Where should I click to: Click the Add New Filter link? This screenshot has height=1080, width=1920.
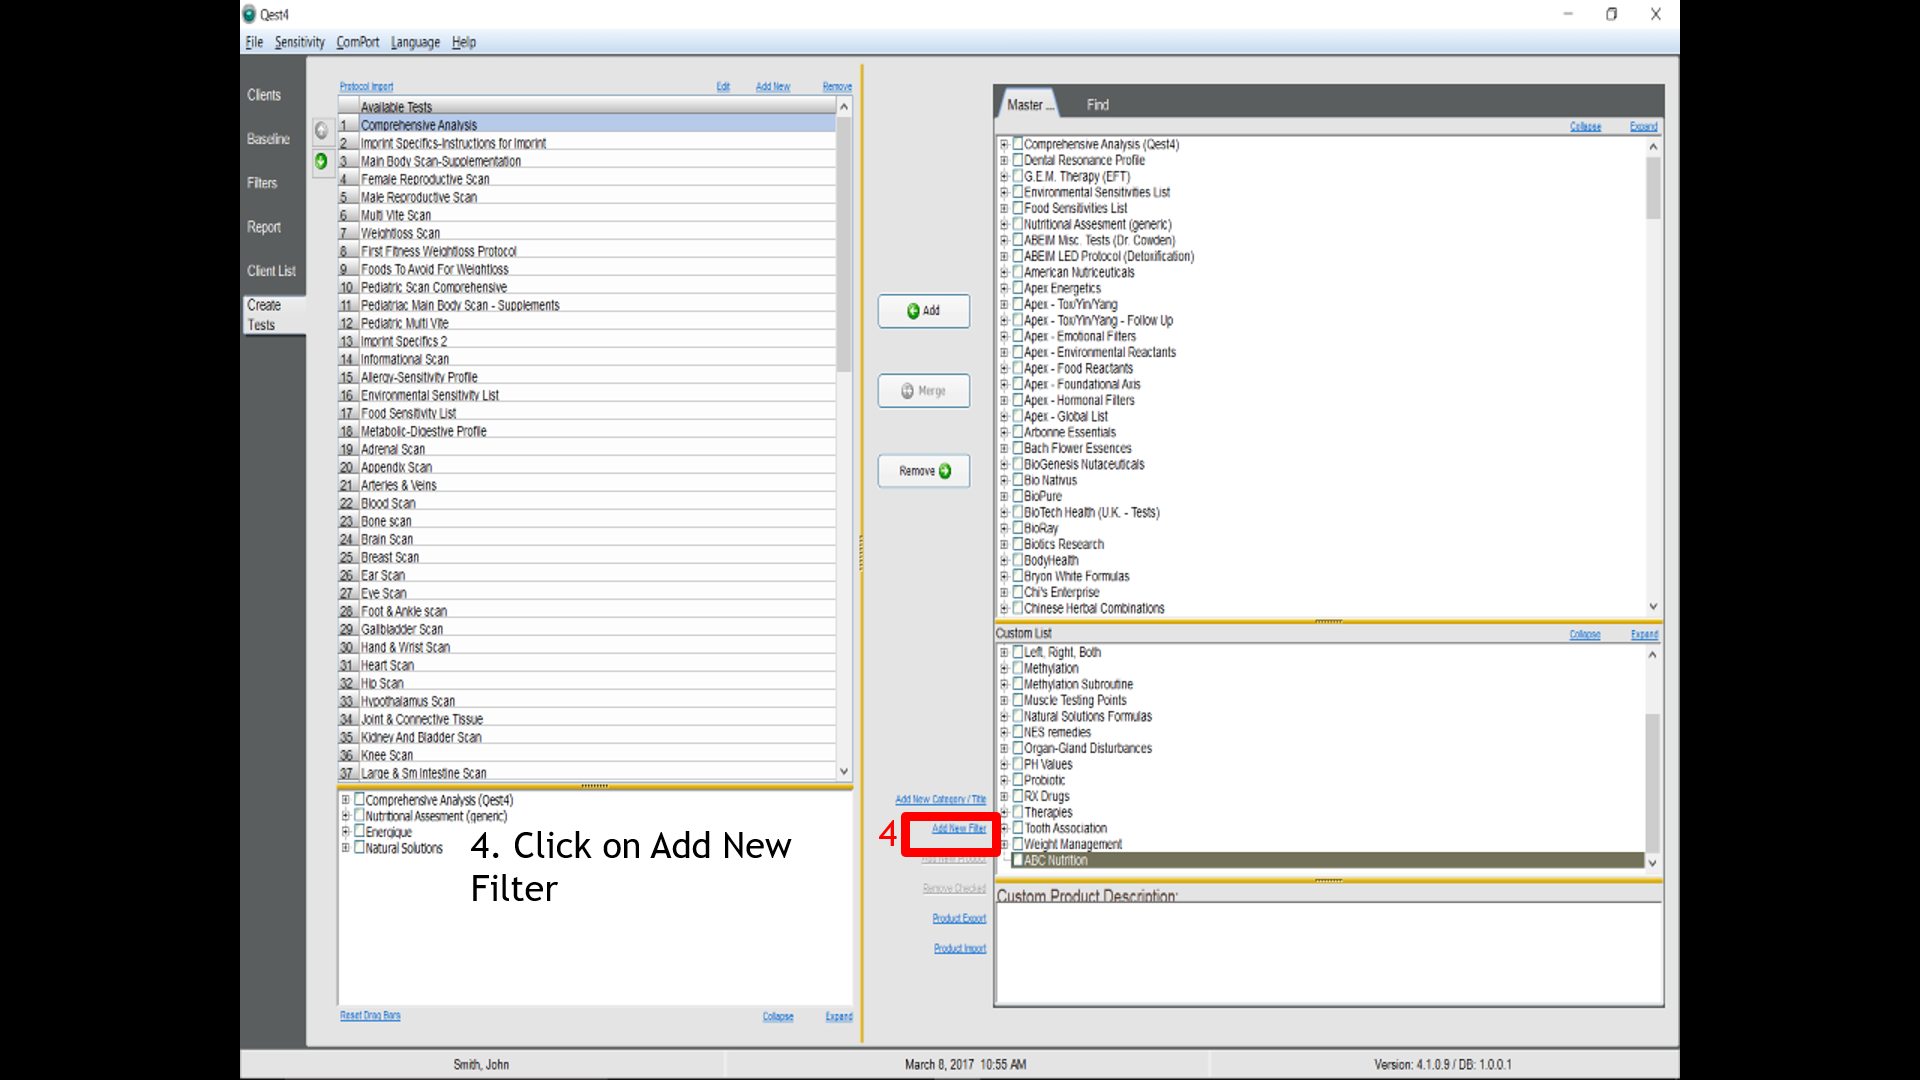958,829
